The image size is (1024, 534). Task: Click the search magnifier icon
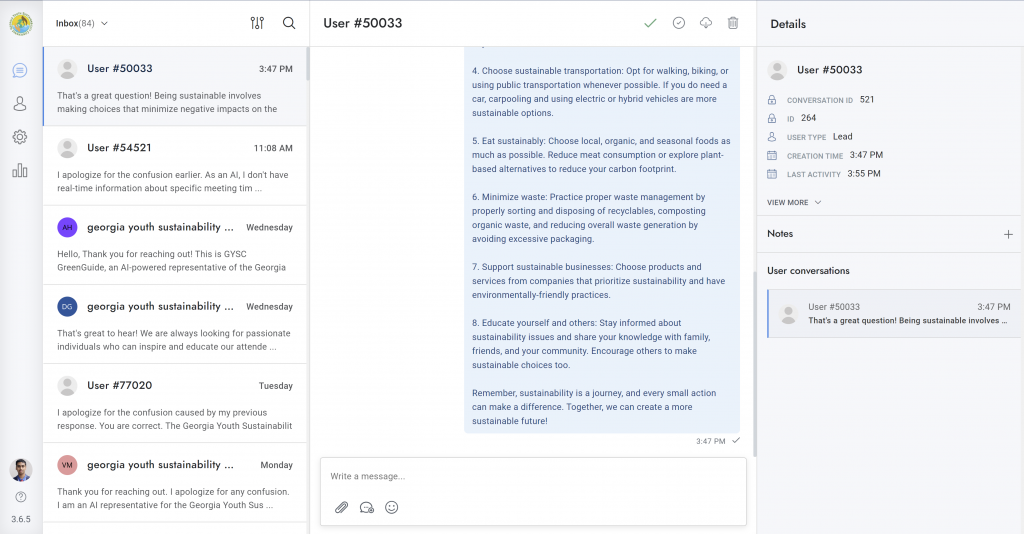[289, 23]
